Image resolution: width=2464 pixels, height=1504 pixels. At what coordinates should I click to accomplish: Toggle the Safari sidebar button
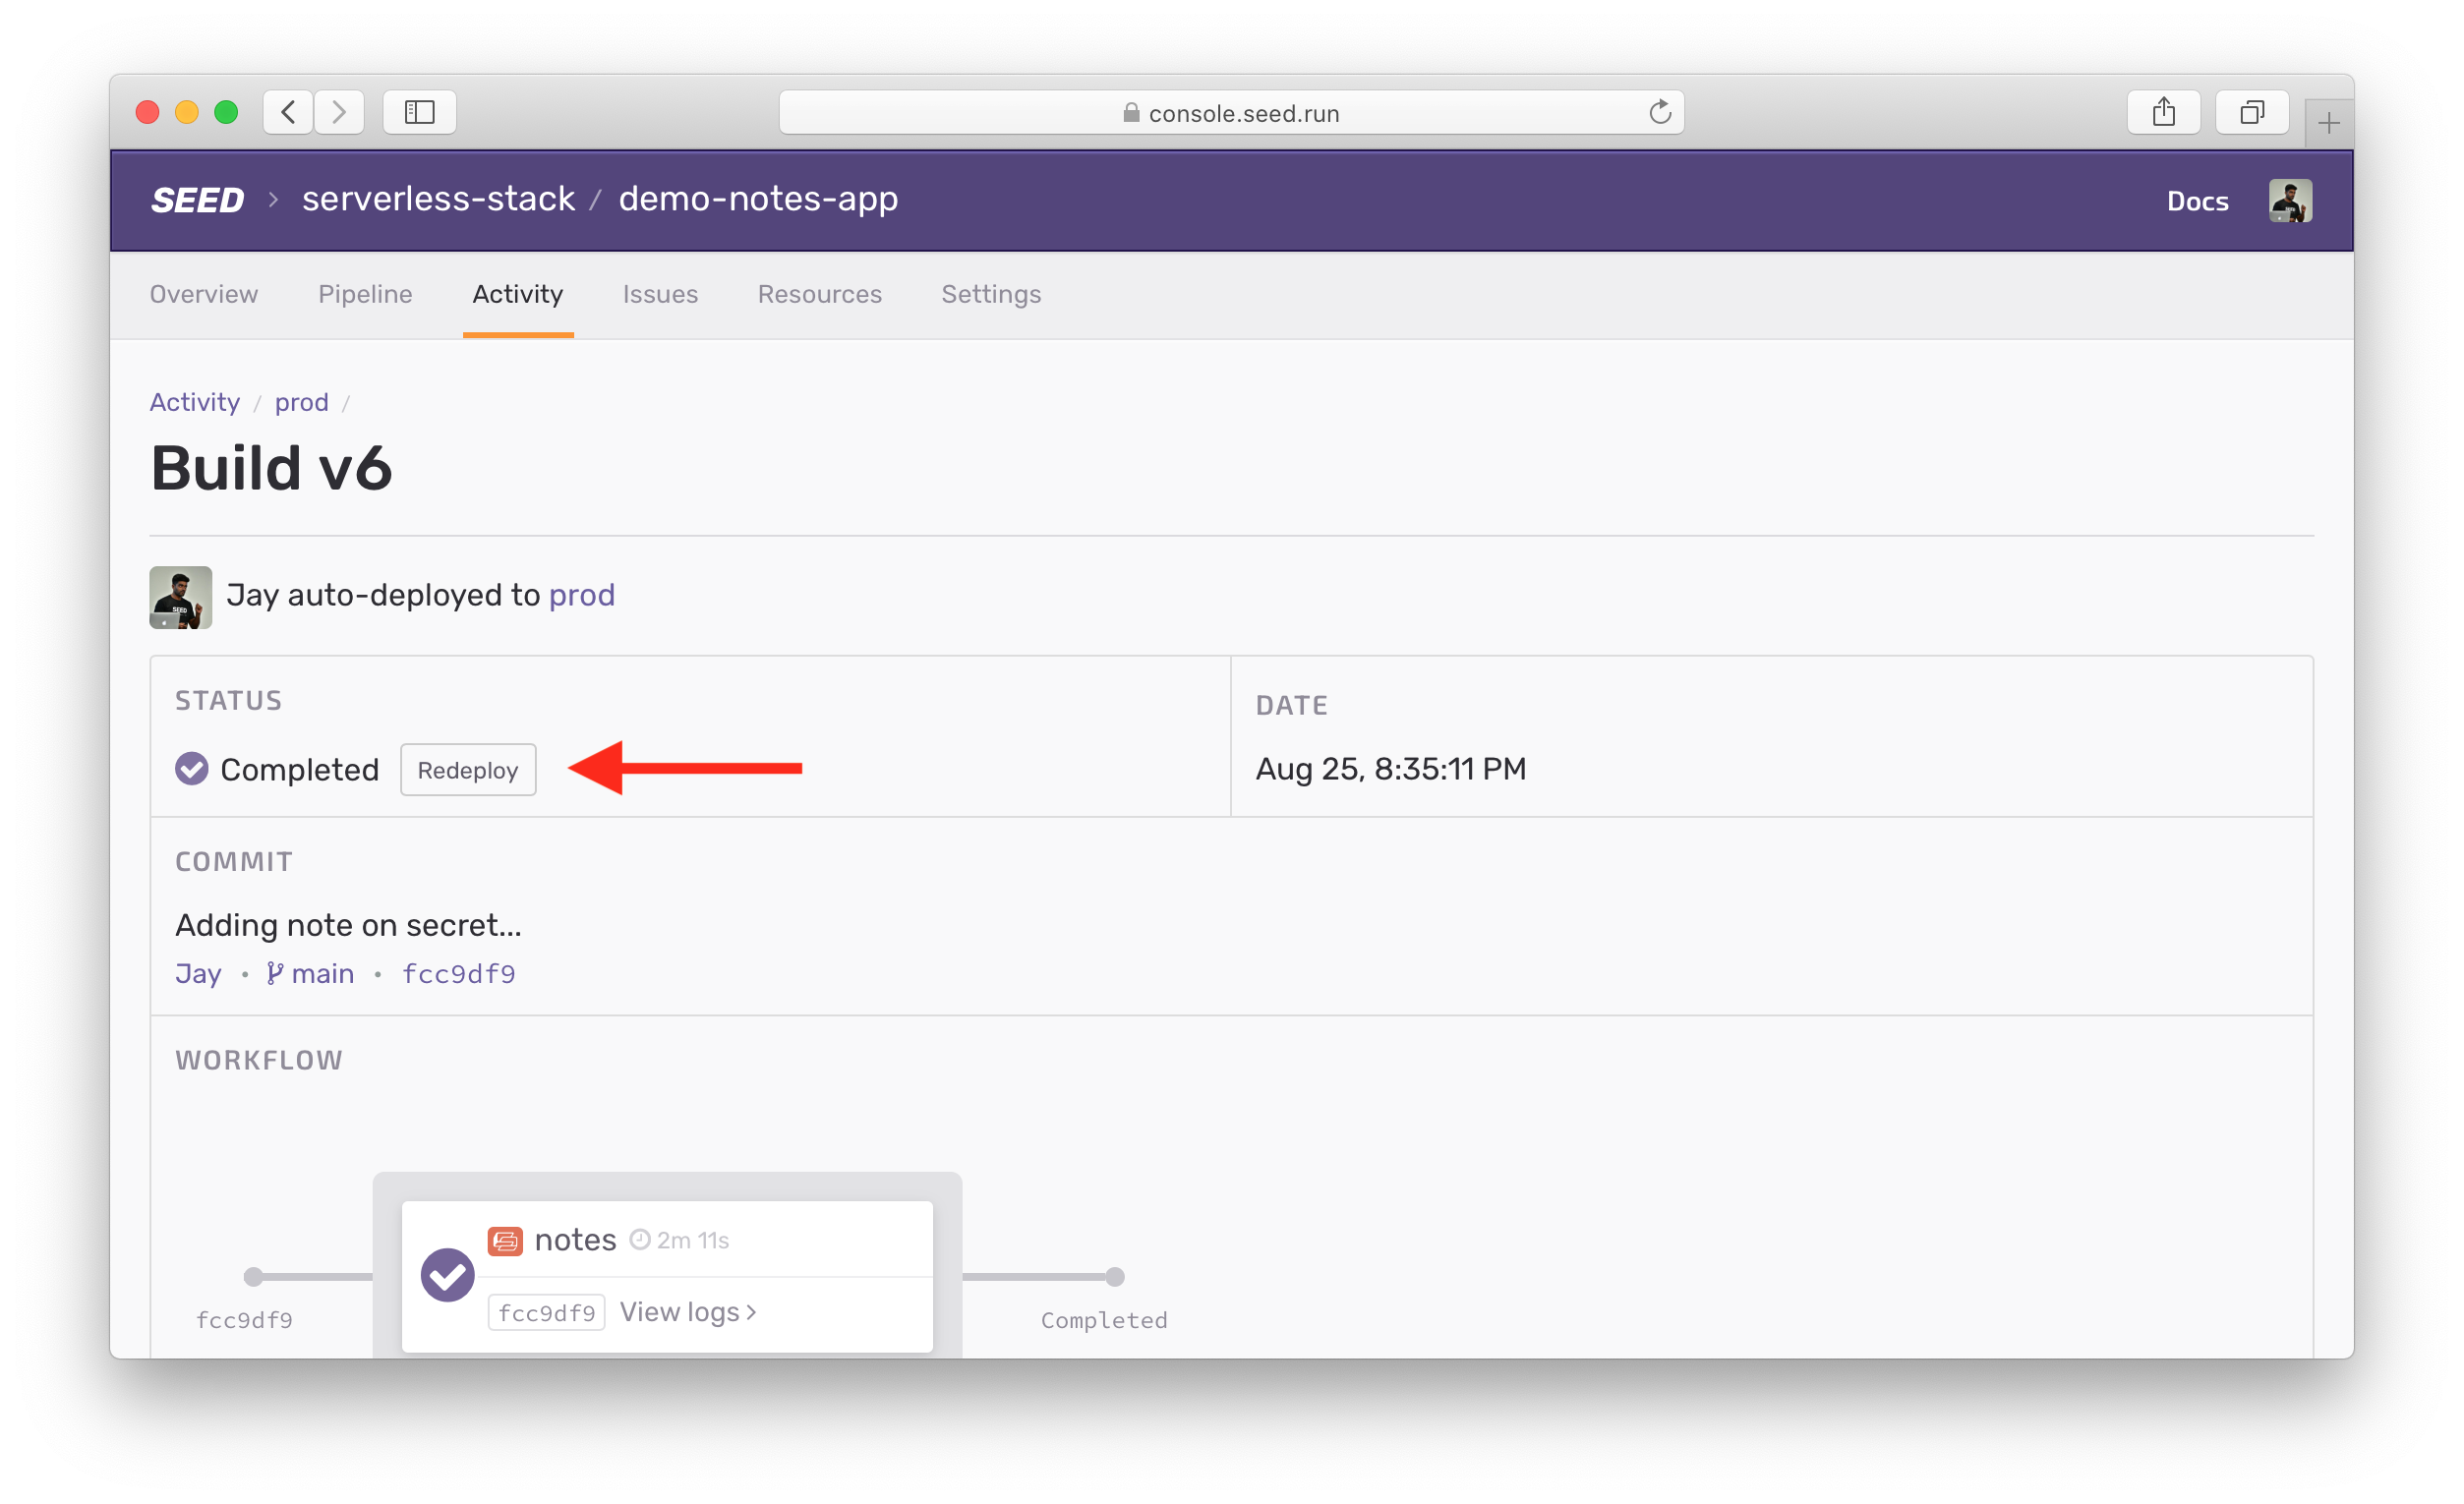419,112
